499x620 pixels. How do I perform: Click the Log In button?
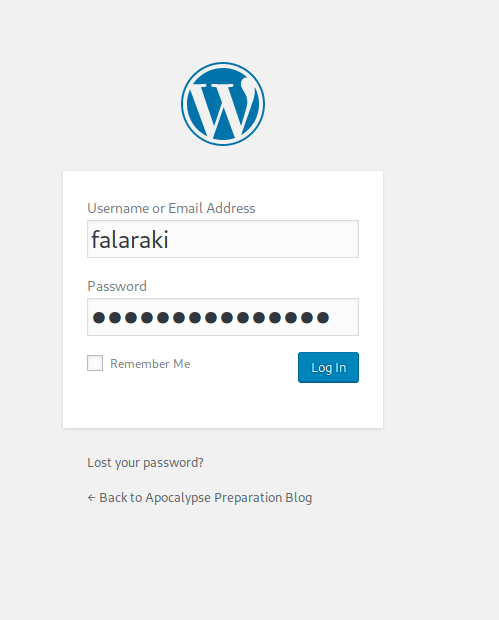pos(328,367)
